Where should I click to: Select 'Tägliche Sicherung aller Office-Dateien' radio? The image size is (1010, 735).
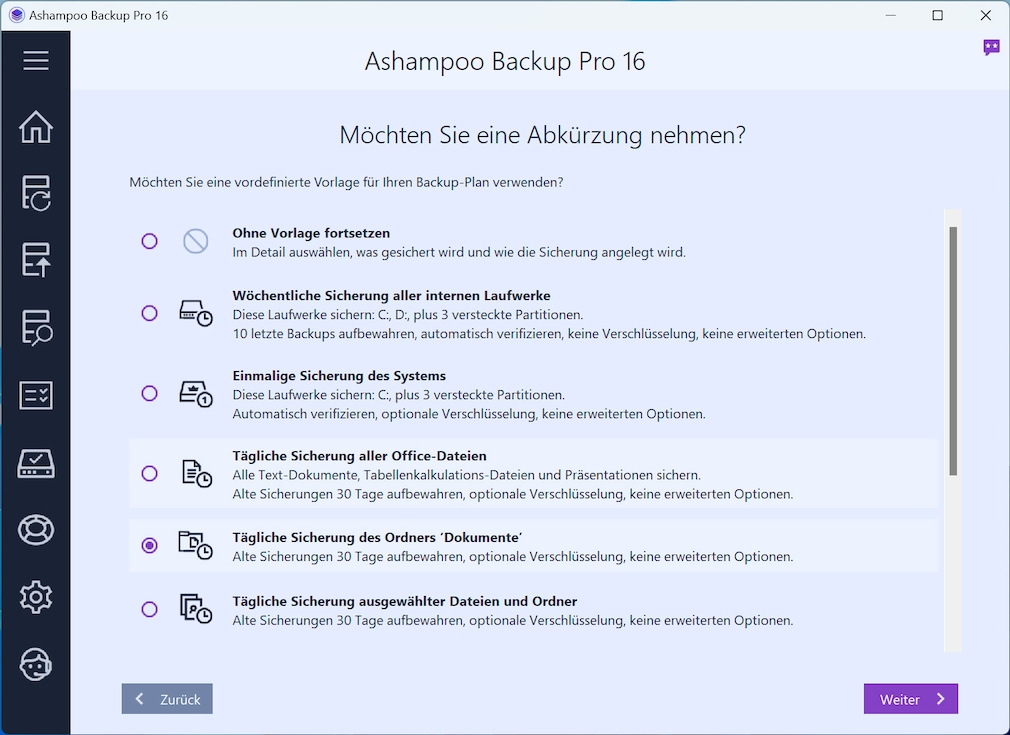click(x=150, y=473)
